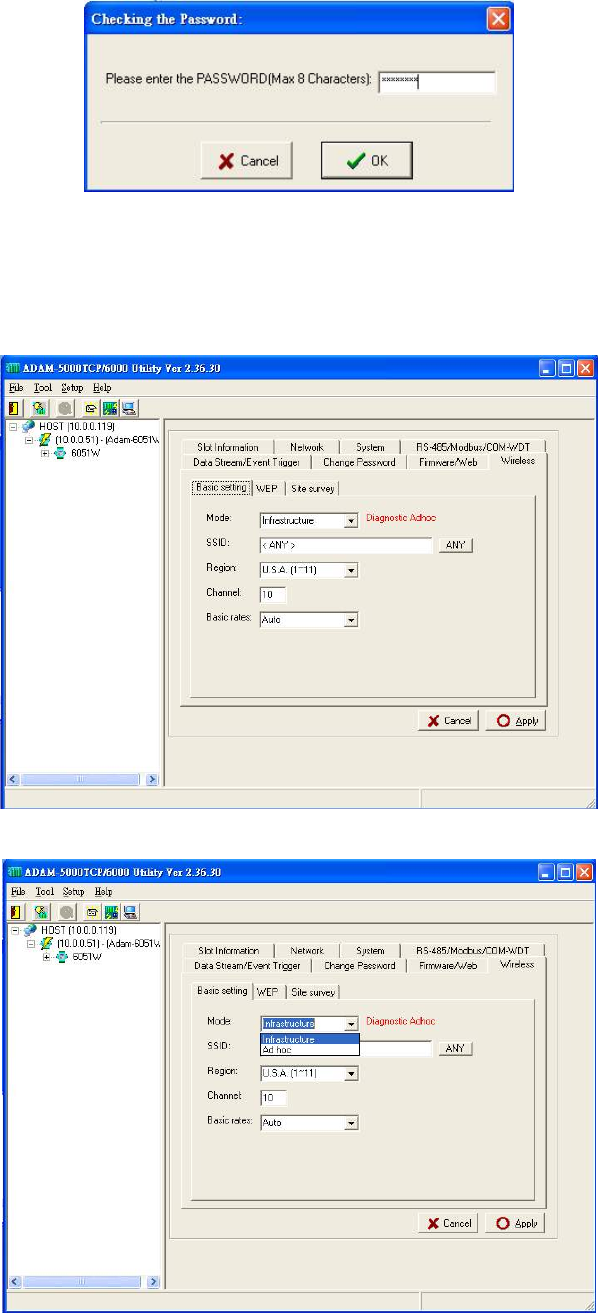Image resolution: width=598 pixels, height=1313 pixels.
Task: Close the Checking the Password dialog
Action: [497, 19]
